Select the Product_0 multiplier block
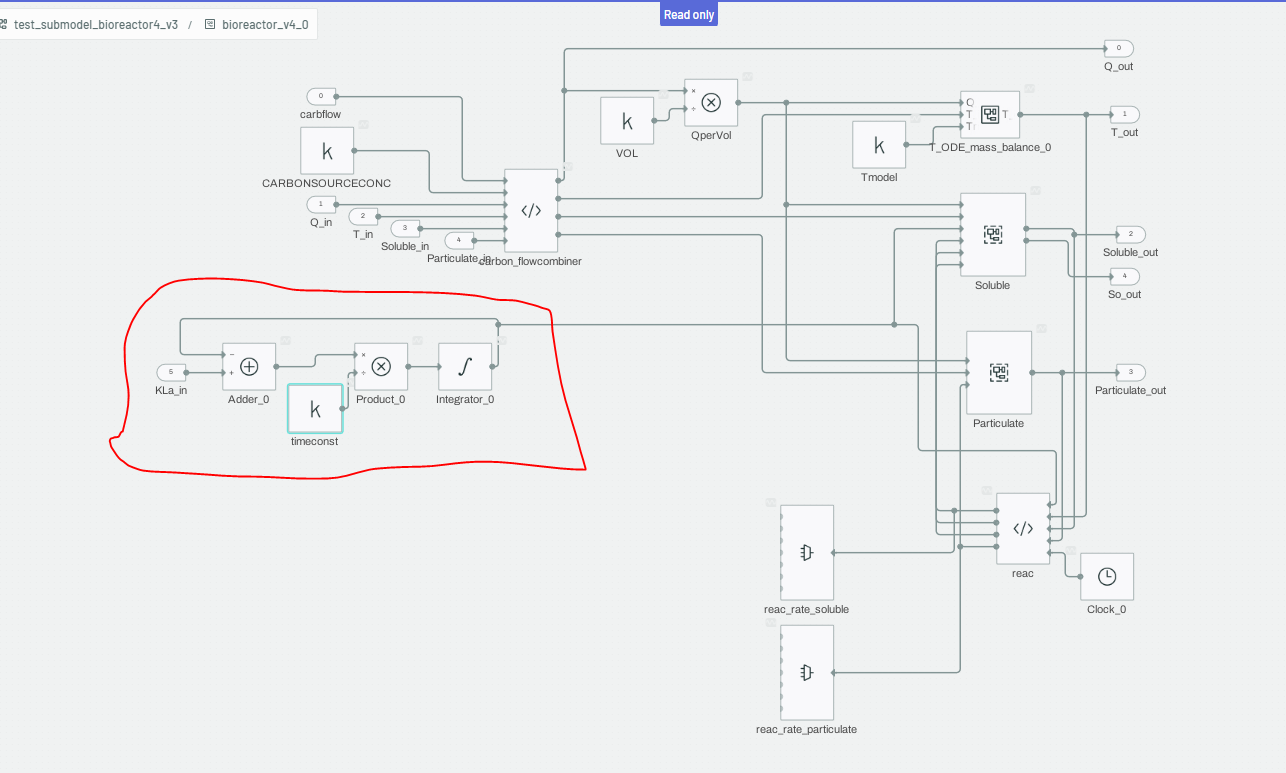 (381, 367)
